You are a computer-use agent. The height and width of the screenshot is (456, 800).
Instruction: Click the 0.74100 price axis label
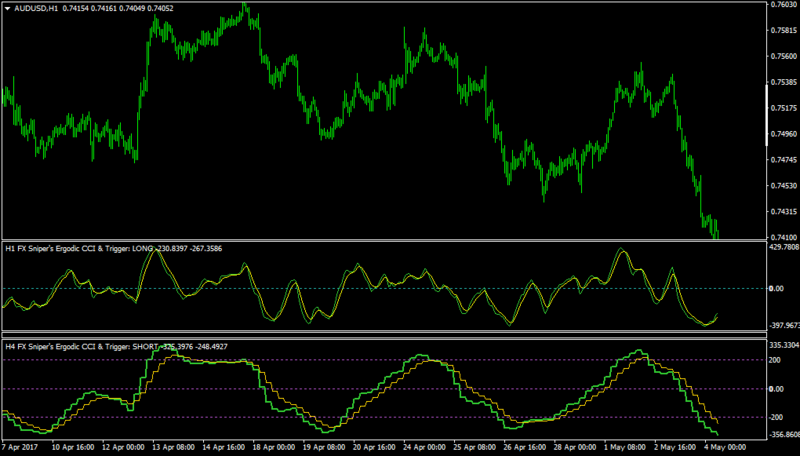coord(783,237)
